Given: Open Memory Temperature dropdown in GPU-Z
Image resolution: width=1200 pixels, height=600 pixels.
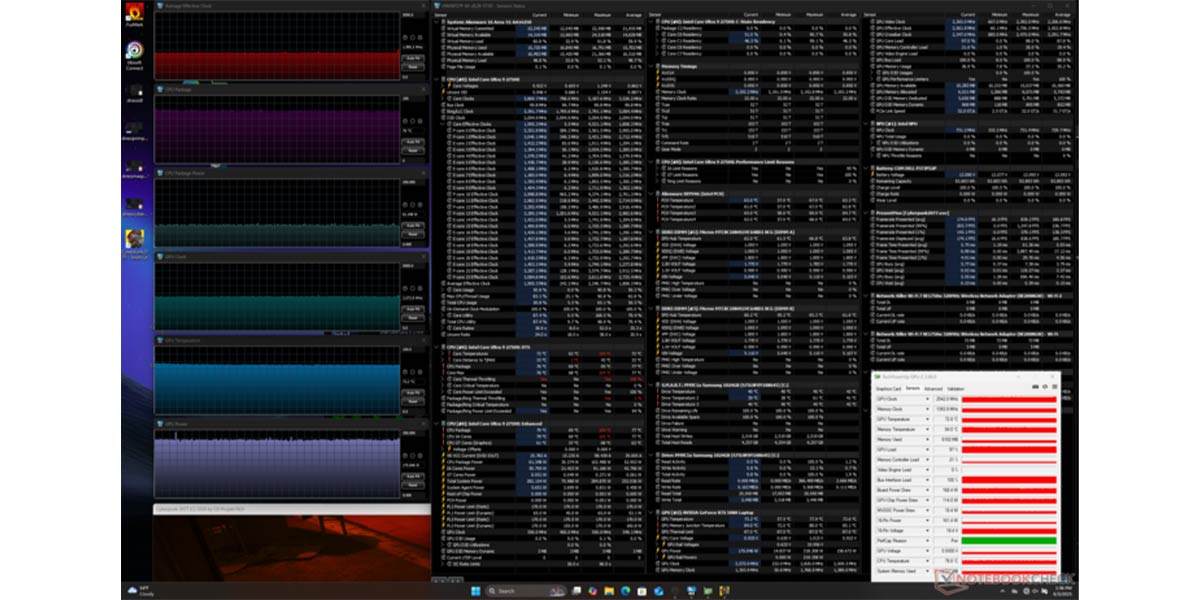Looking at the screenshot, I should [x=927, y=429].
